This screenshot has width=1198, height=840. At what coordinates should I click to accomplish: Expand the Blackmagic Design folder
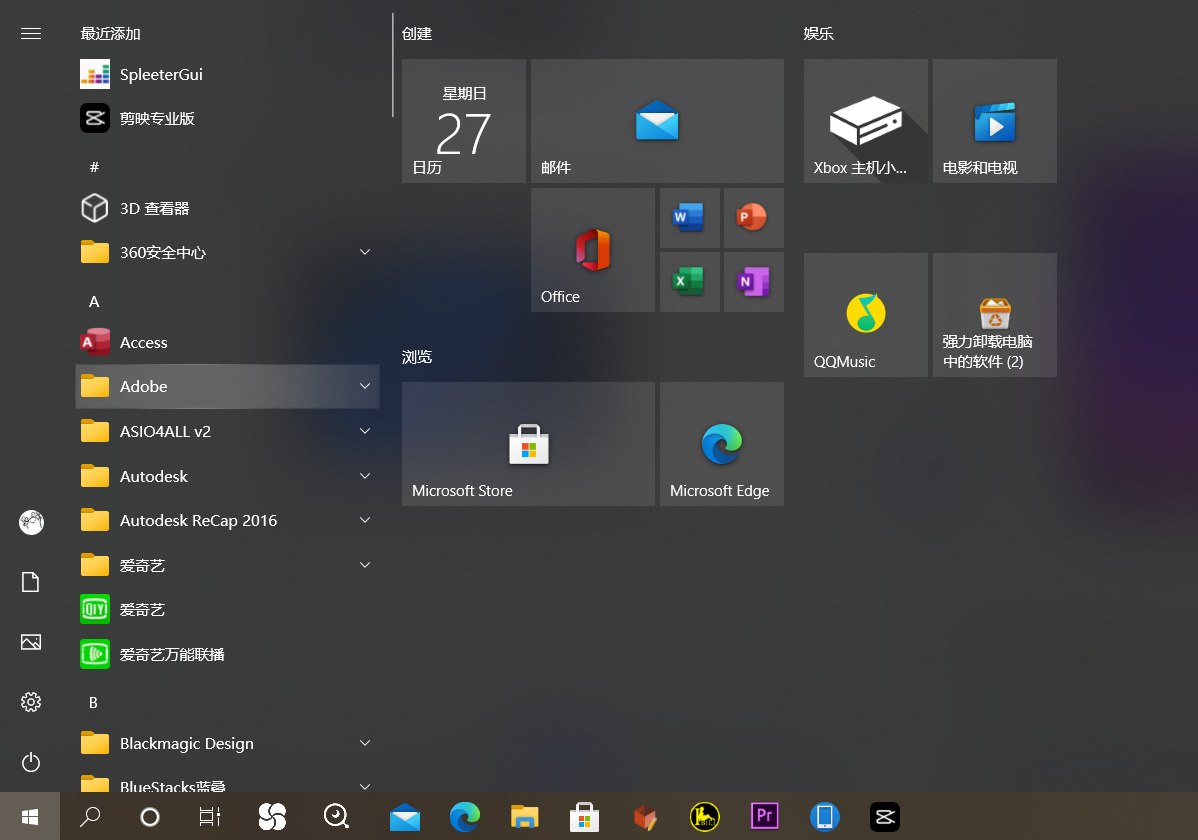tap(228, 743)
